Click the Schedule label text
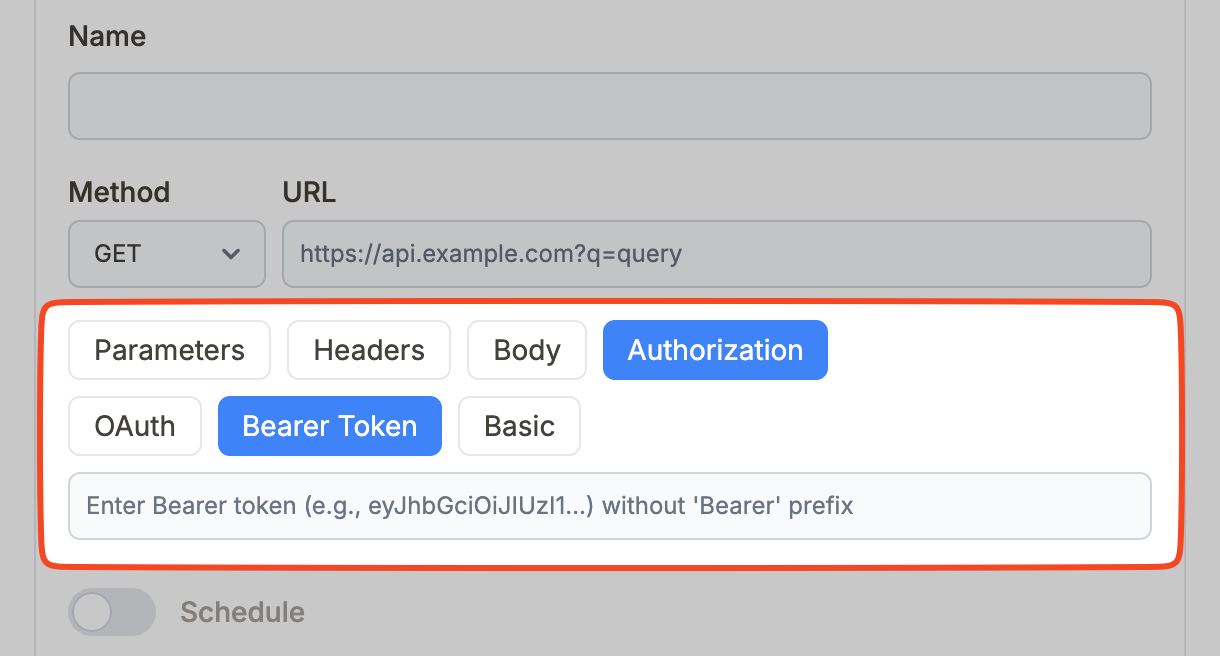 tap(242, 612)
